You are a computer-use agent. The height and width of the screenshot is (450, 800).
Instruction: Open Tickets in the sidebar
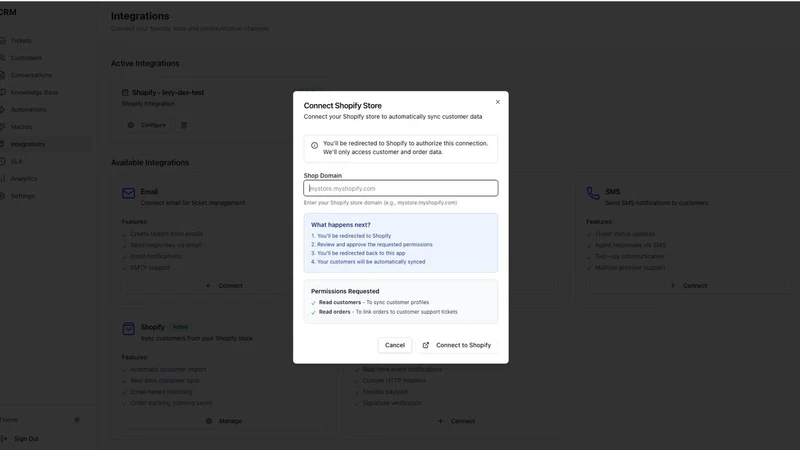pos(21,40)
